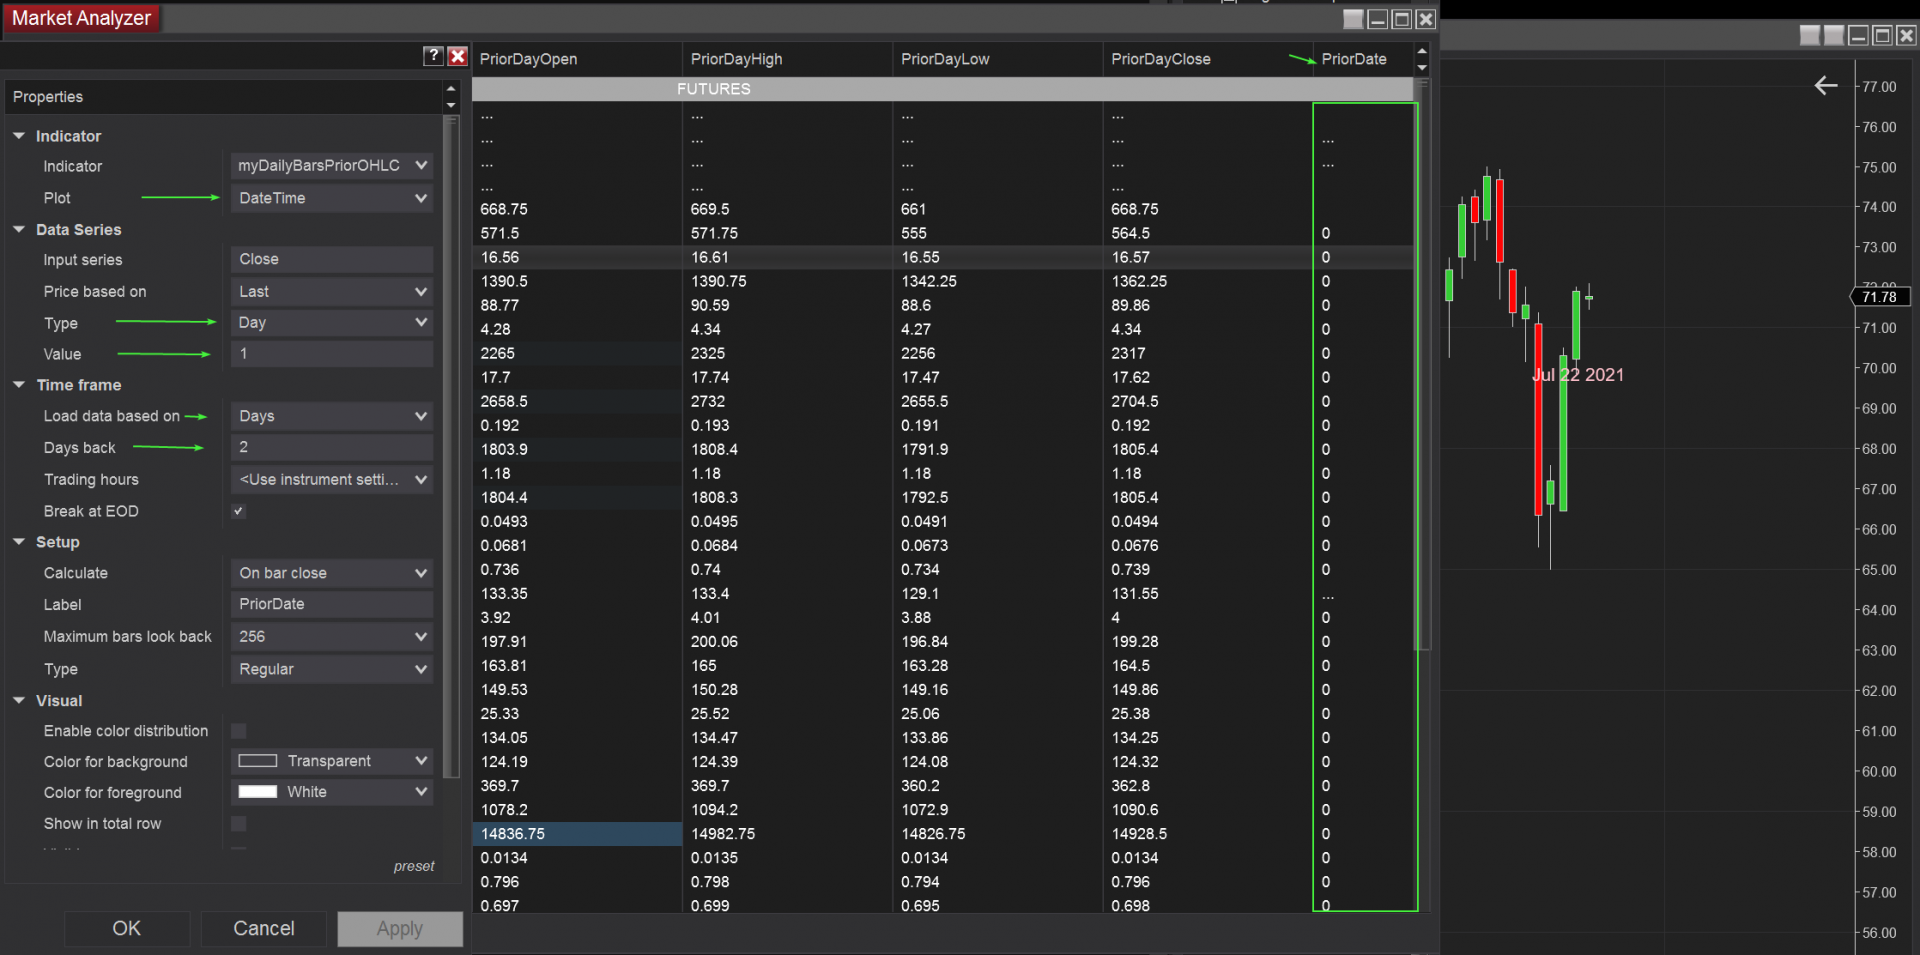Select the PriorDayHigh cell 200.06
This screenshot has width=1920, height=955.
point(787,642)
